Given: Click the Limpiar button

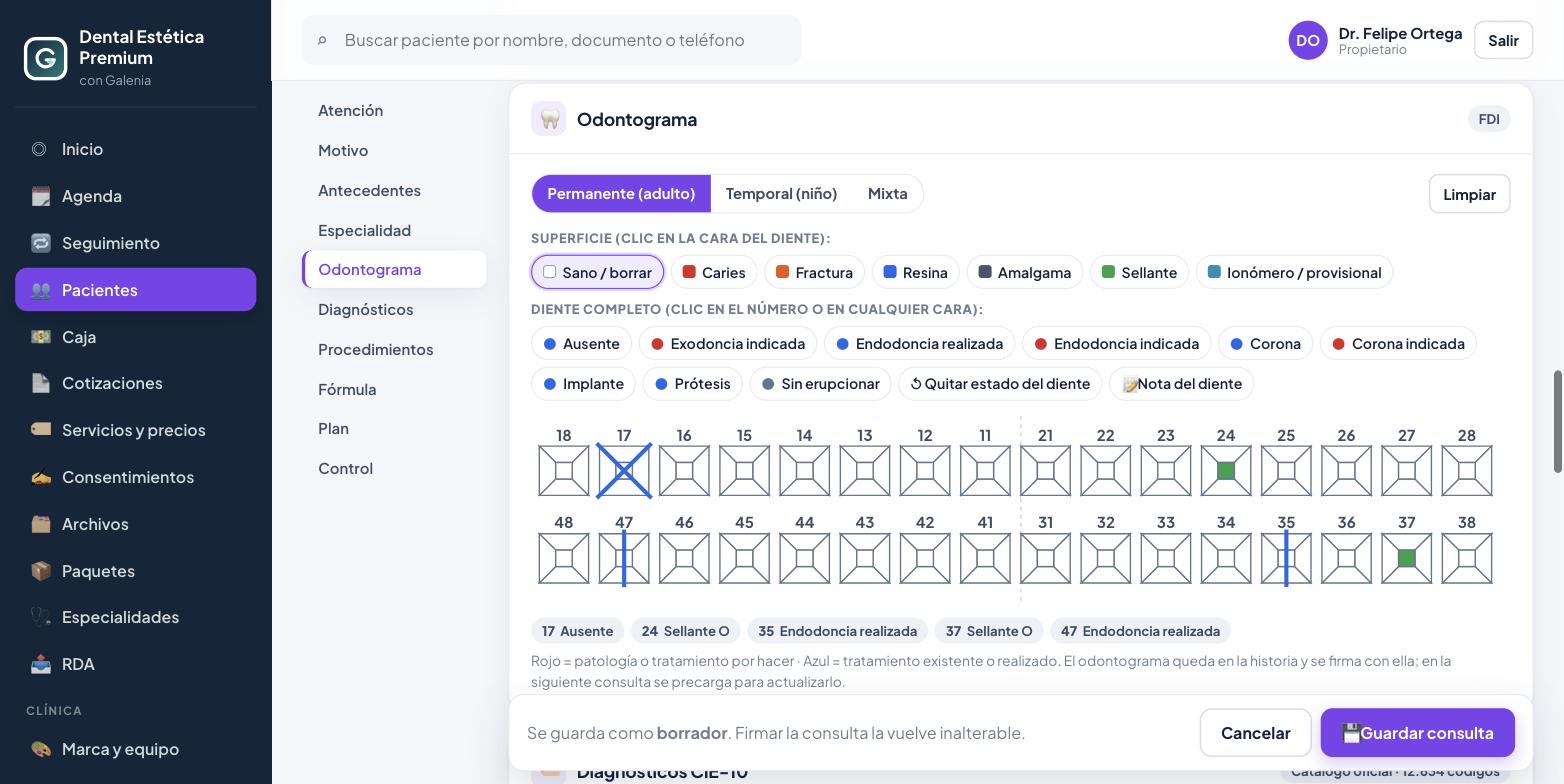Looking at the screenshot, I should tap(1469, 194).
